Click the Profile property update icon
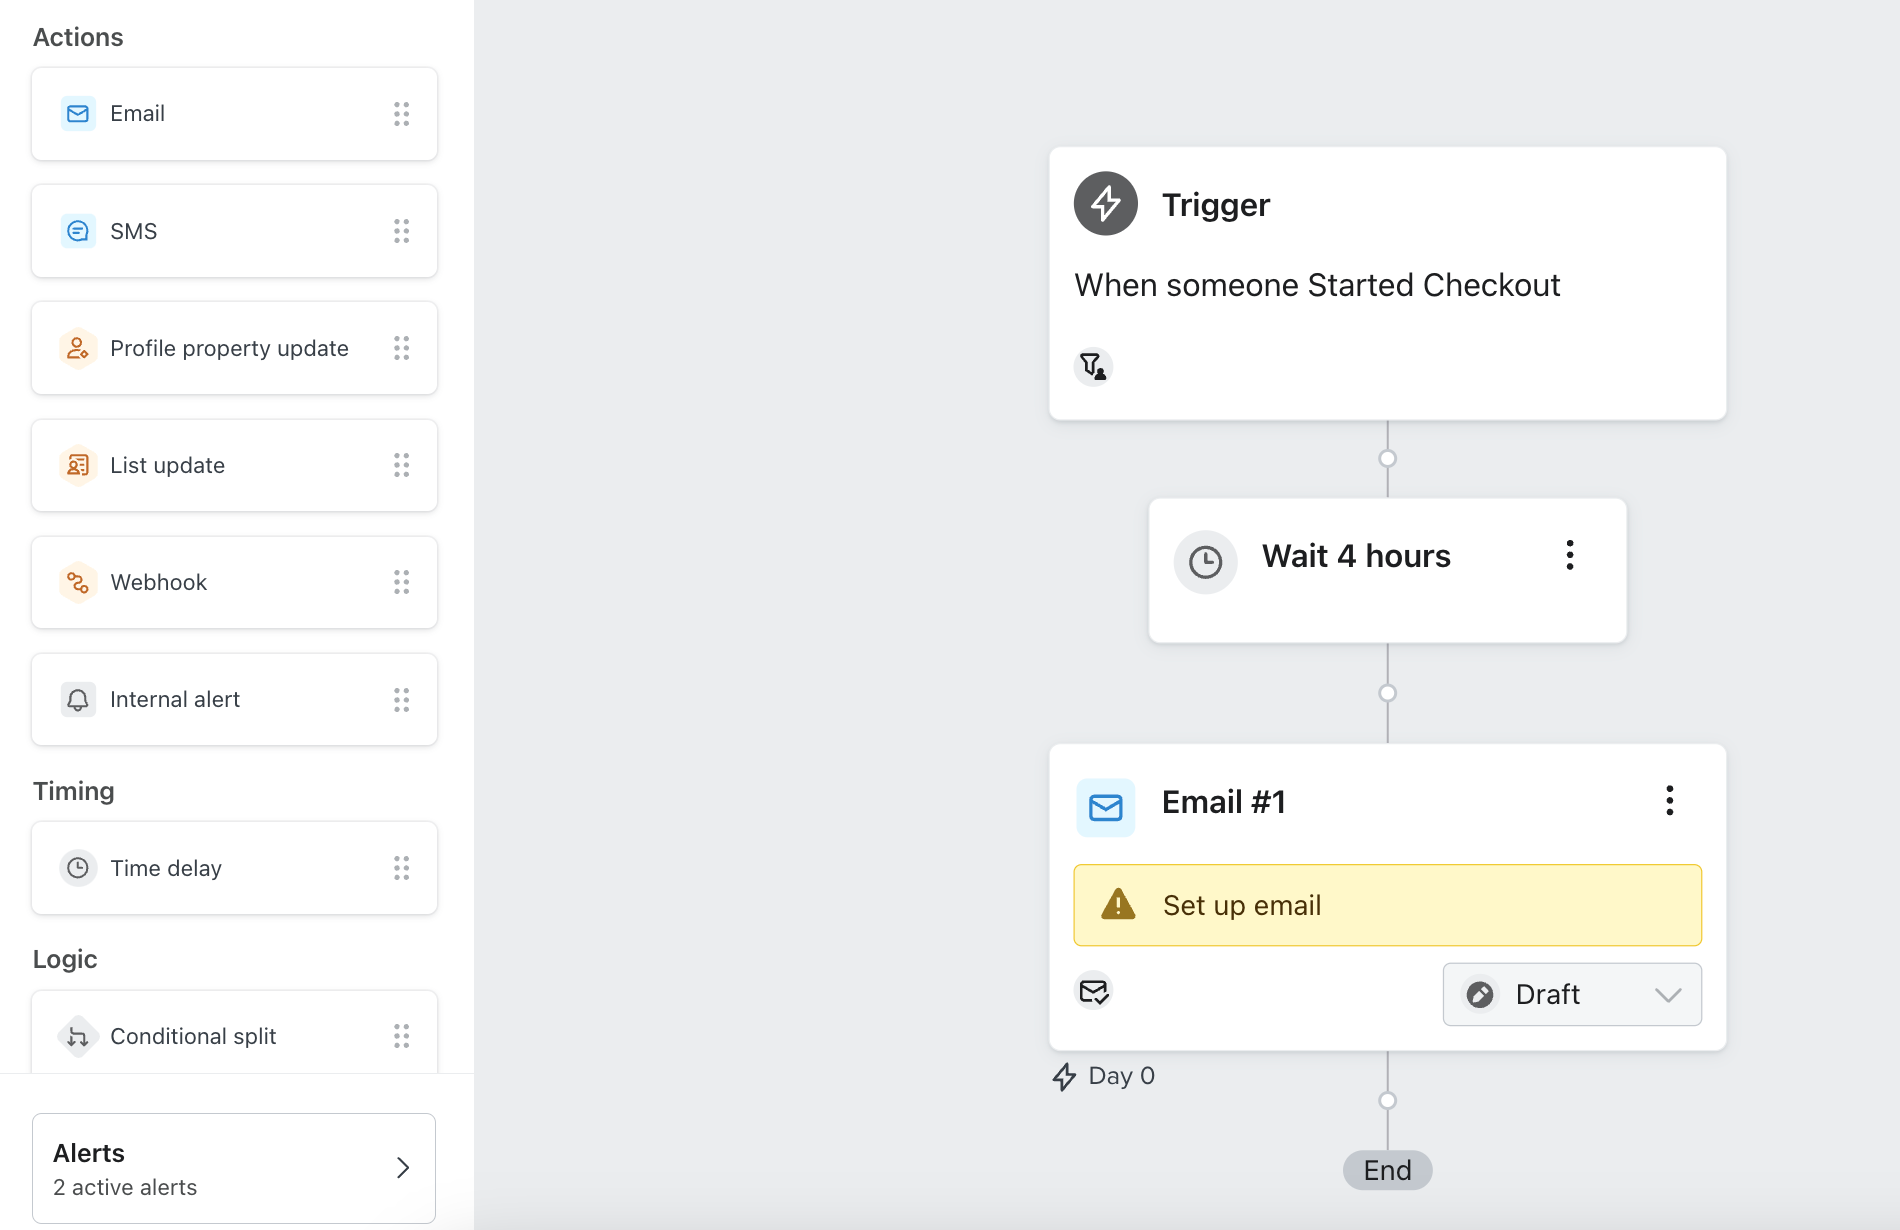 [78, 348]
